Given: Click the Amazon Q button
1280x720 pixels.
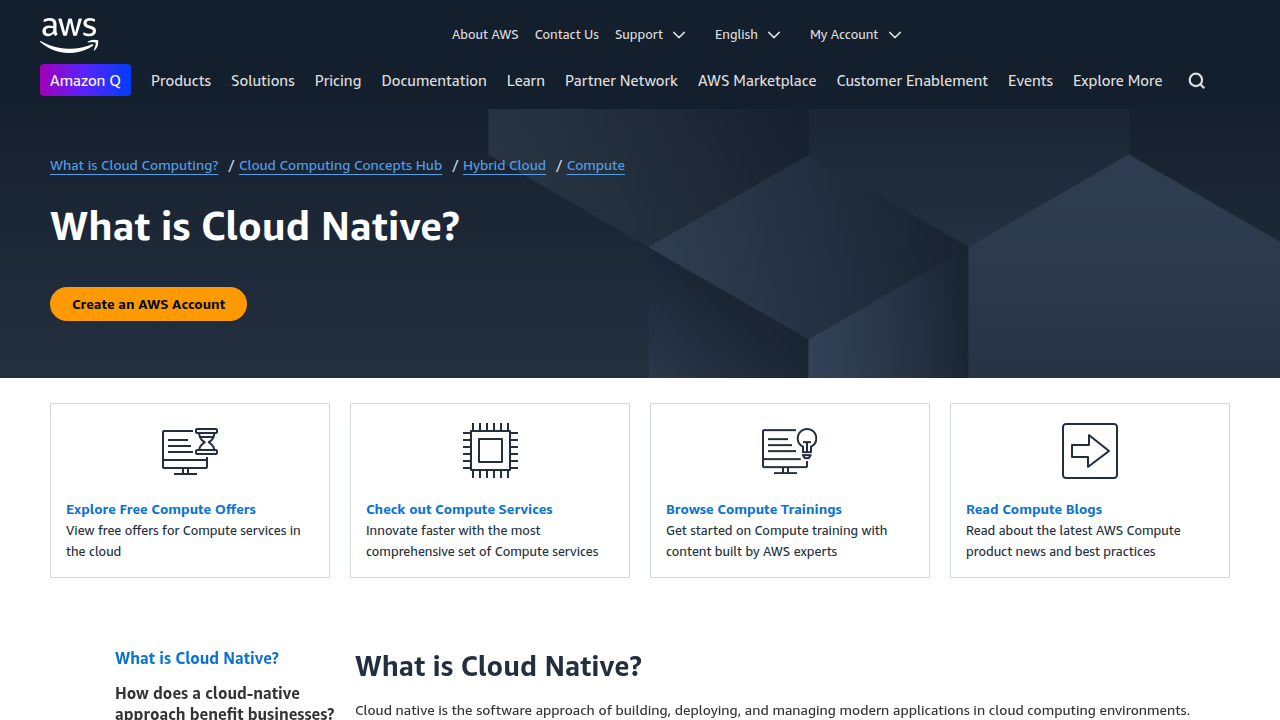Looking at the screenshot, I should (x=85, y=80).
